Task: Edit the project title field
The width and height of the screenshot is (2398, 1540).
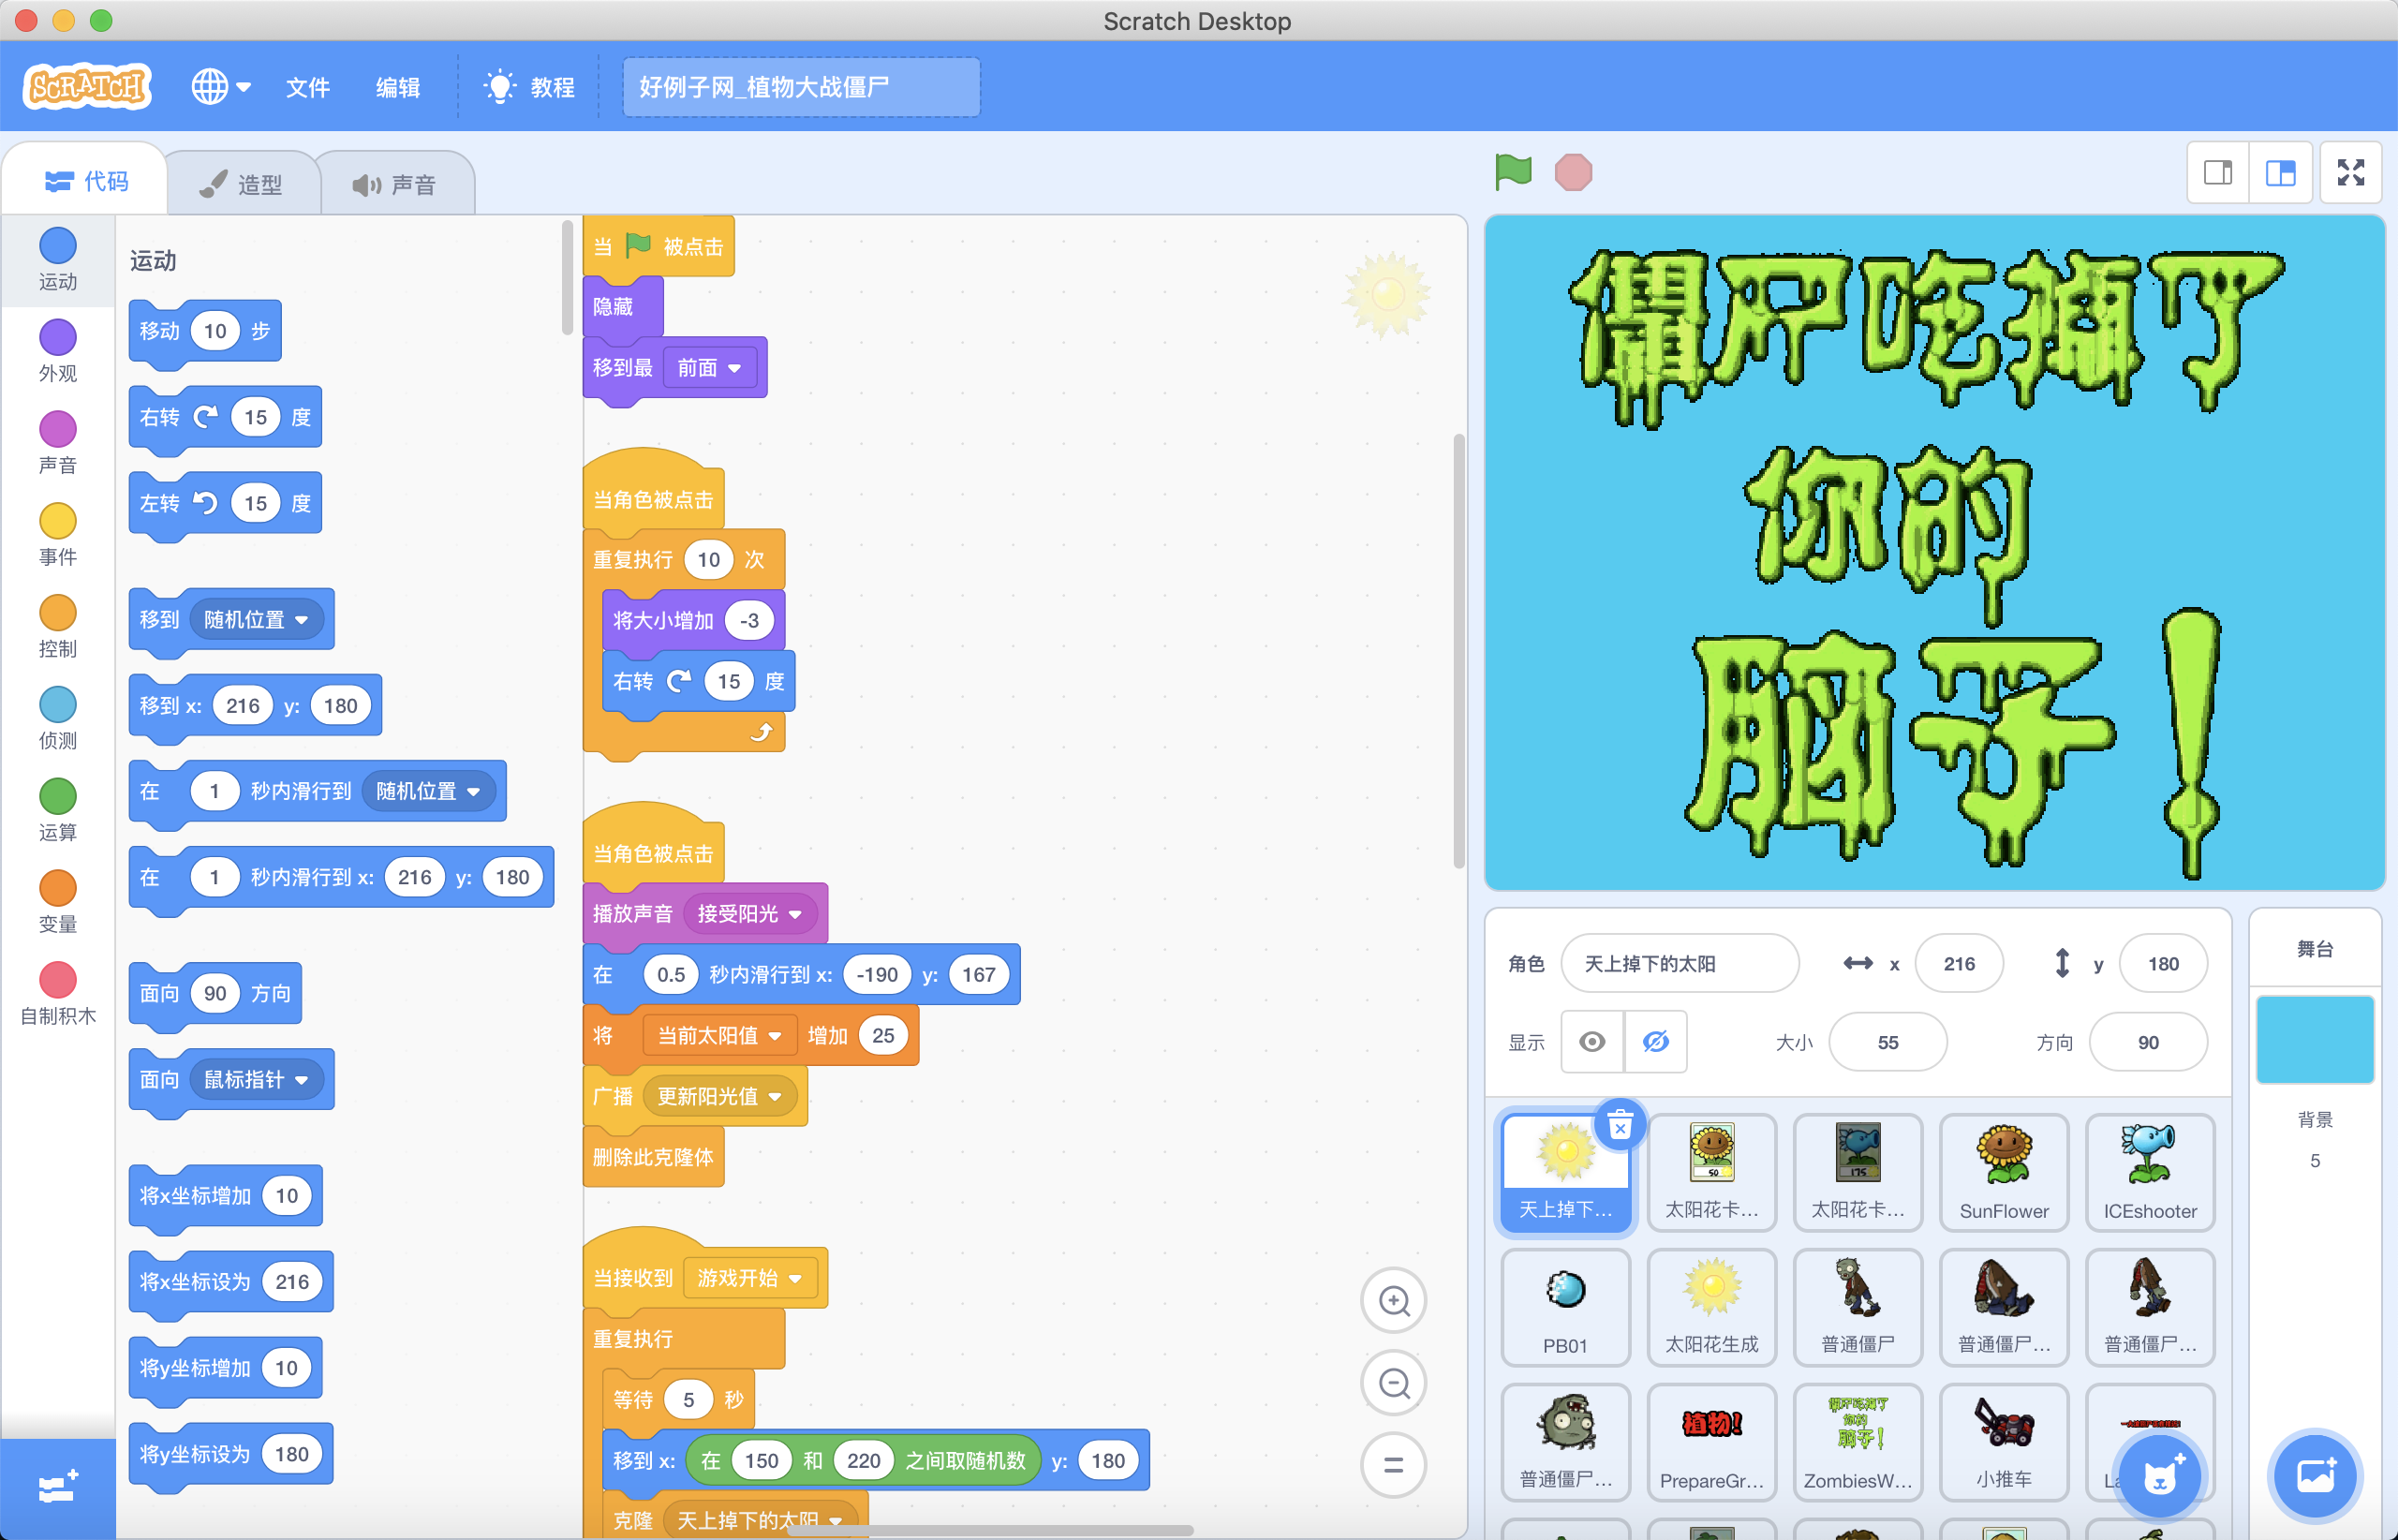Action: (801, 87)
